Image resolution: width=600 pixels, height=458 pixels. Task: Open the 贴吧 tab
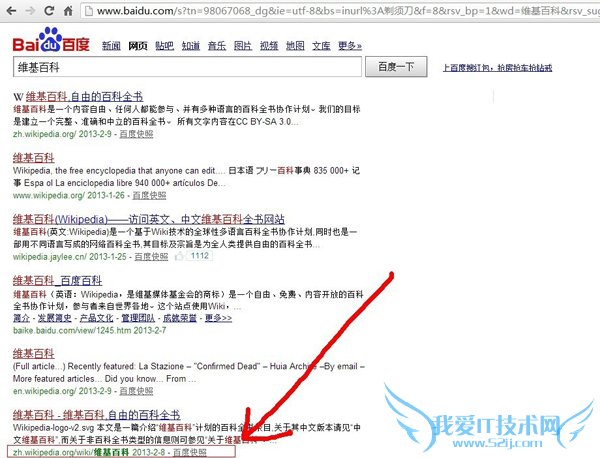[164, 46]
